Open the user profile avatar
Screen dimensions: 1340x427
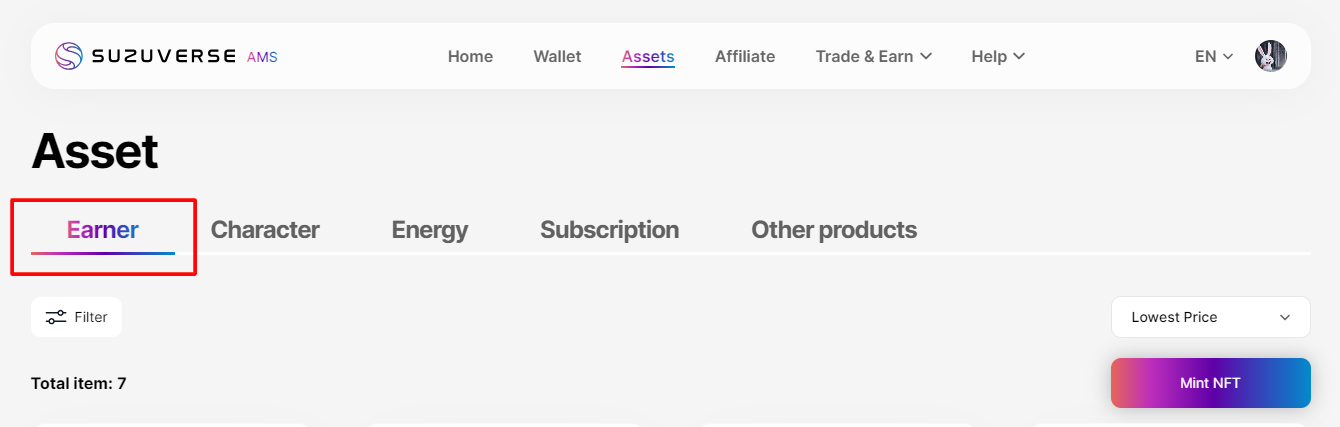coord(1270,56)
